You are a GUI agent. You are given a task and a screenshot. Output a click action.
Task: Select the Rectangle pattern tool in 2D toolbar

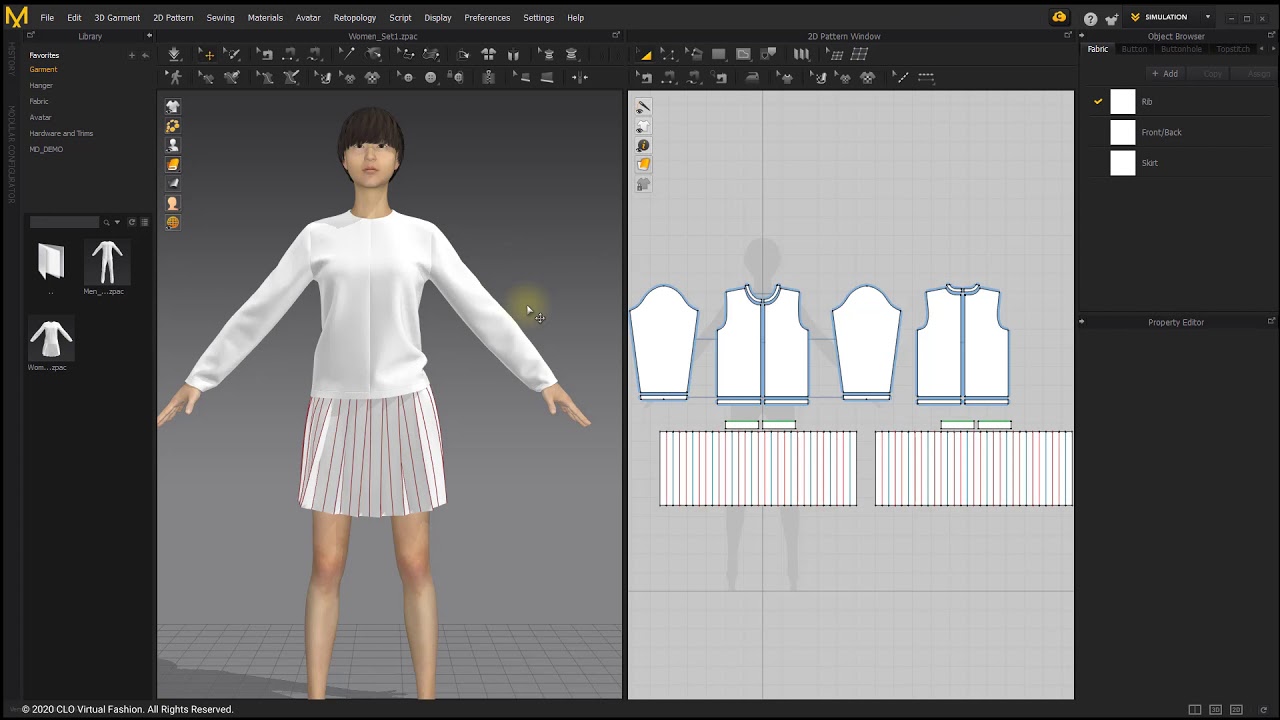(718, 54)
